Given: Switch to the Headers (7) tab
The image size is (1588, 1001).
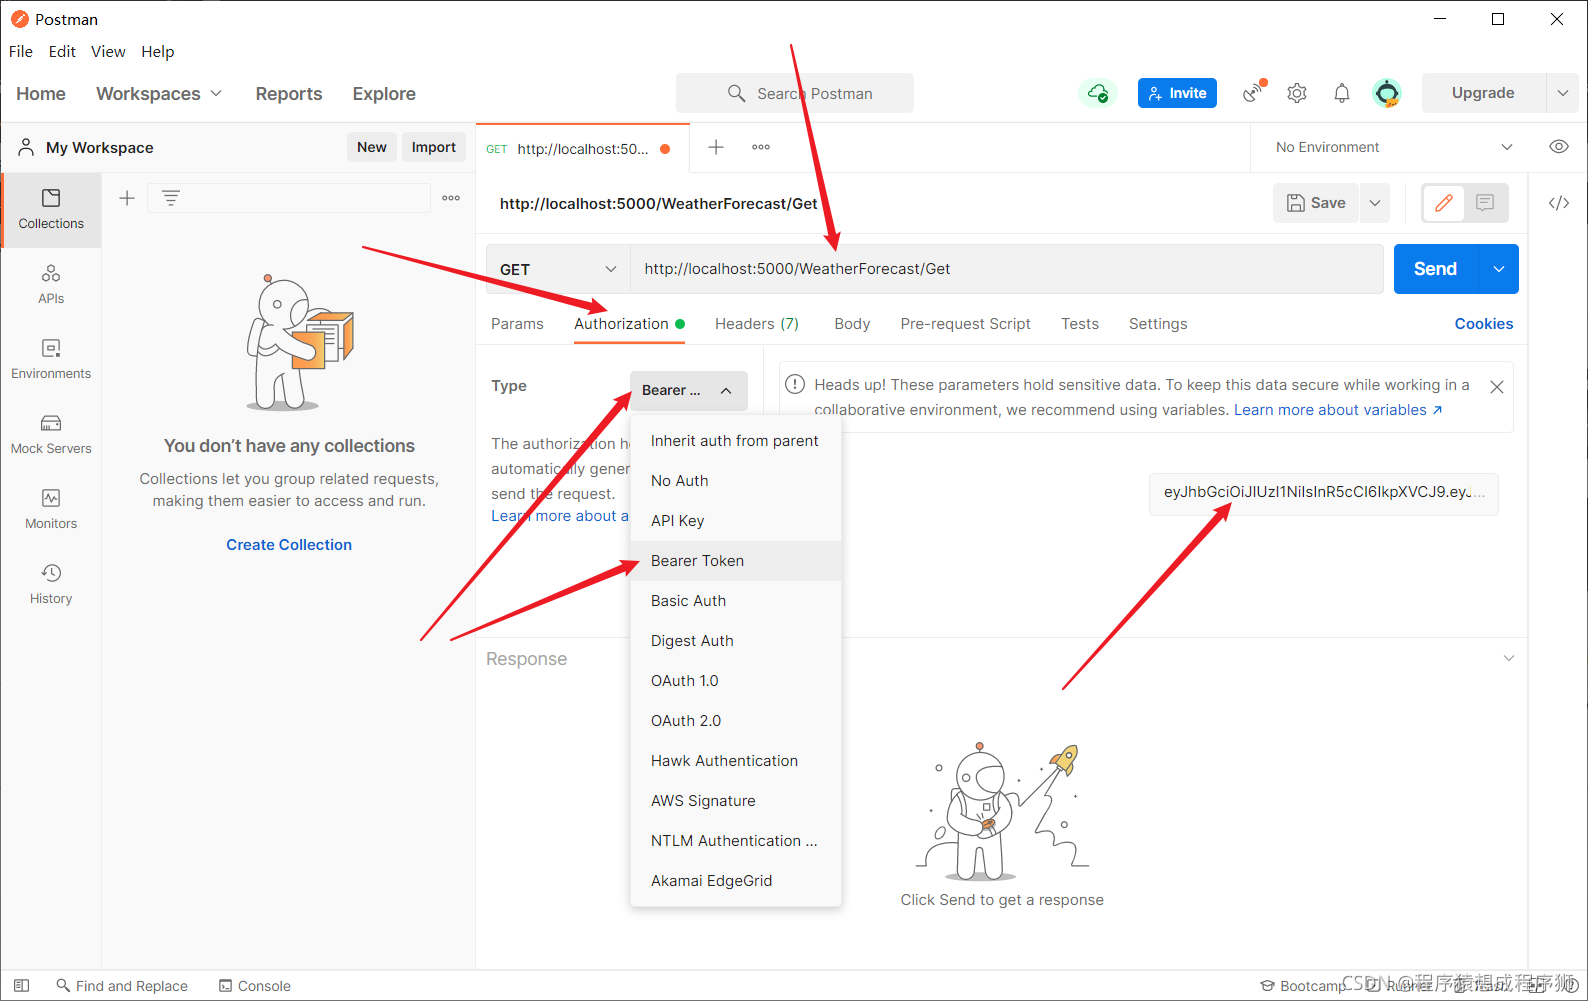Looking at the screenshot, I should (x=757, y=323).
